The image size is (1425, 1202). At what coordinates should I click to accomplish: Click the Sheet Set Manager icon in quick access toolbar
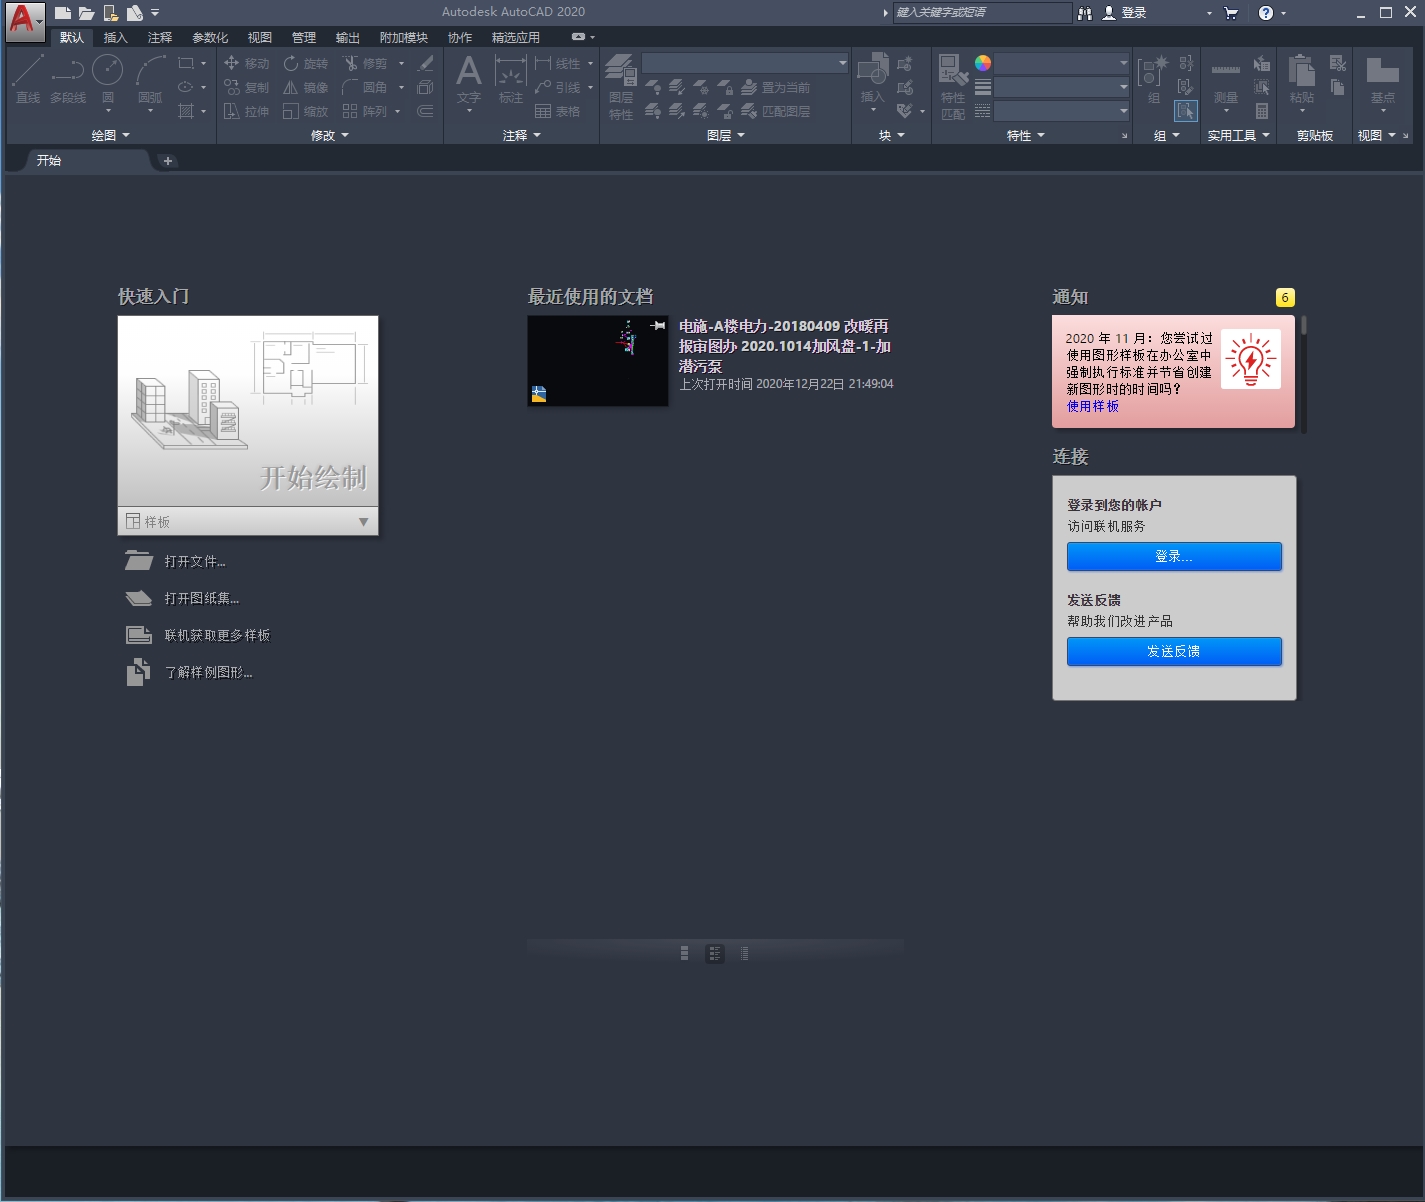[134, 13]
